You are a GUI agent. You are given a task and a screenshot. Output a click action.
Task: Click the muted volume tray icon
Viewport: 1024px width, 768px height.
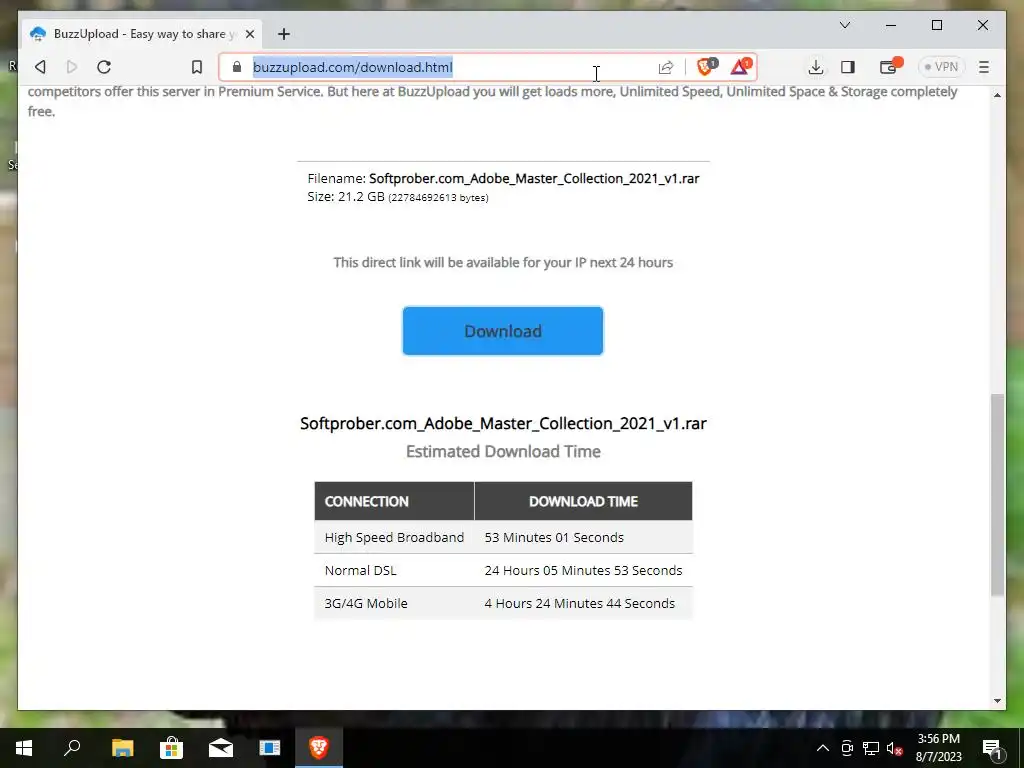tap(895, 748)
